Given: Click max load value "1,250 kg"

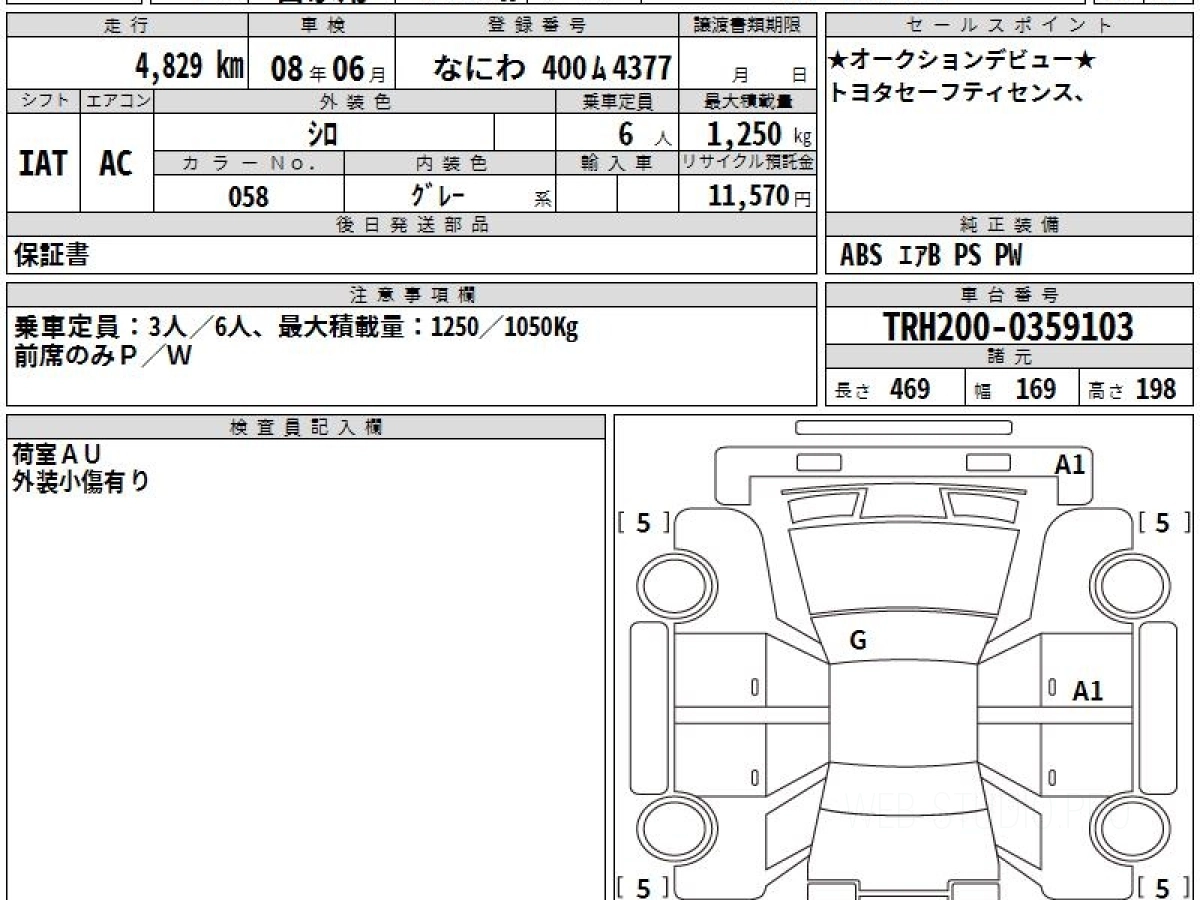Looking at the screenshot, I should click(x=759, y=134).
